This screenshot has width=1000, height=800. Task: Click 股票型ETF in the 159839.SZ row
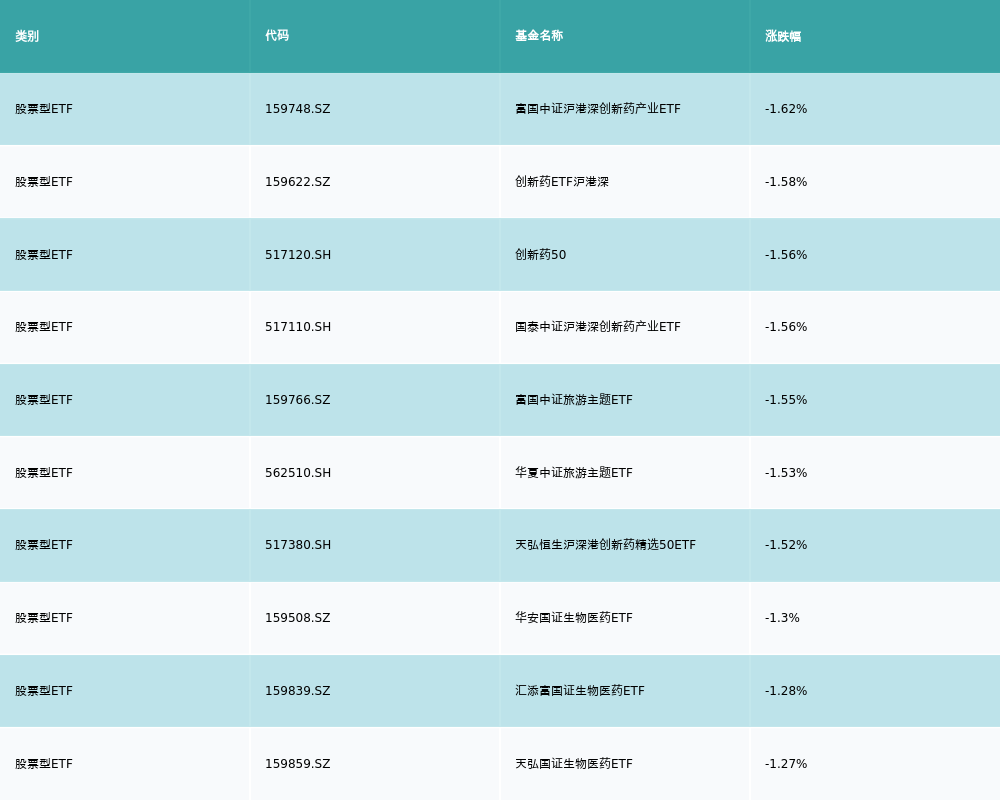(44, 691)
